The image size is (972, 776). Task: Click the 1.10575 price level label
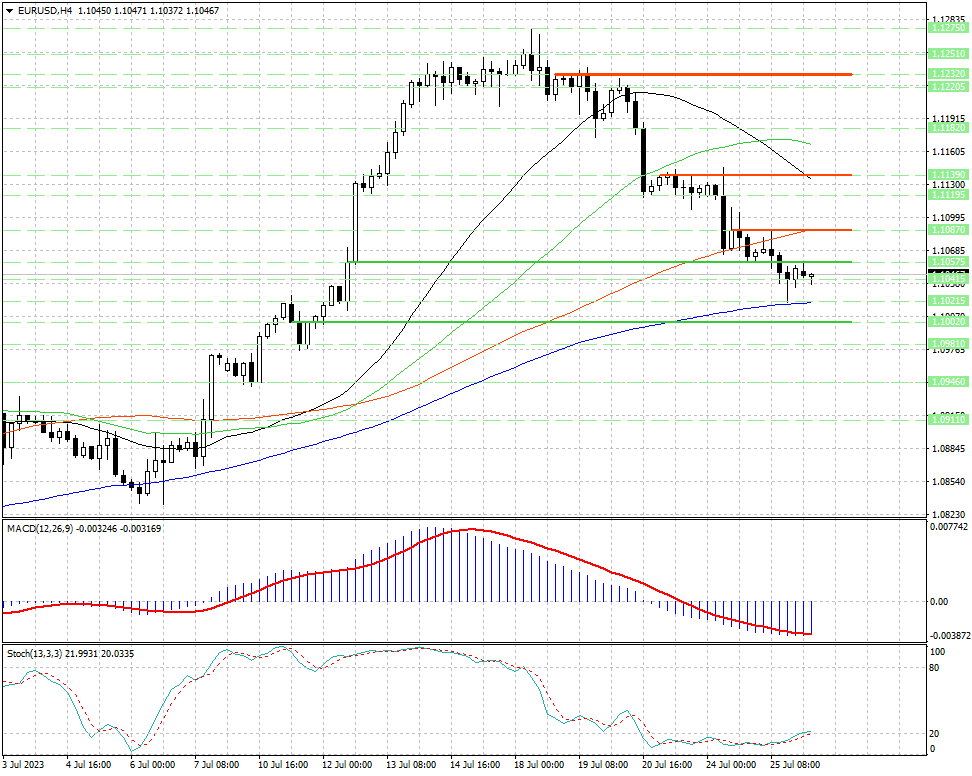948,262
